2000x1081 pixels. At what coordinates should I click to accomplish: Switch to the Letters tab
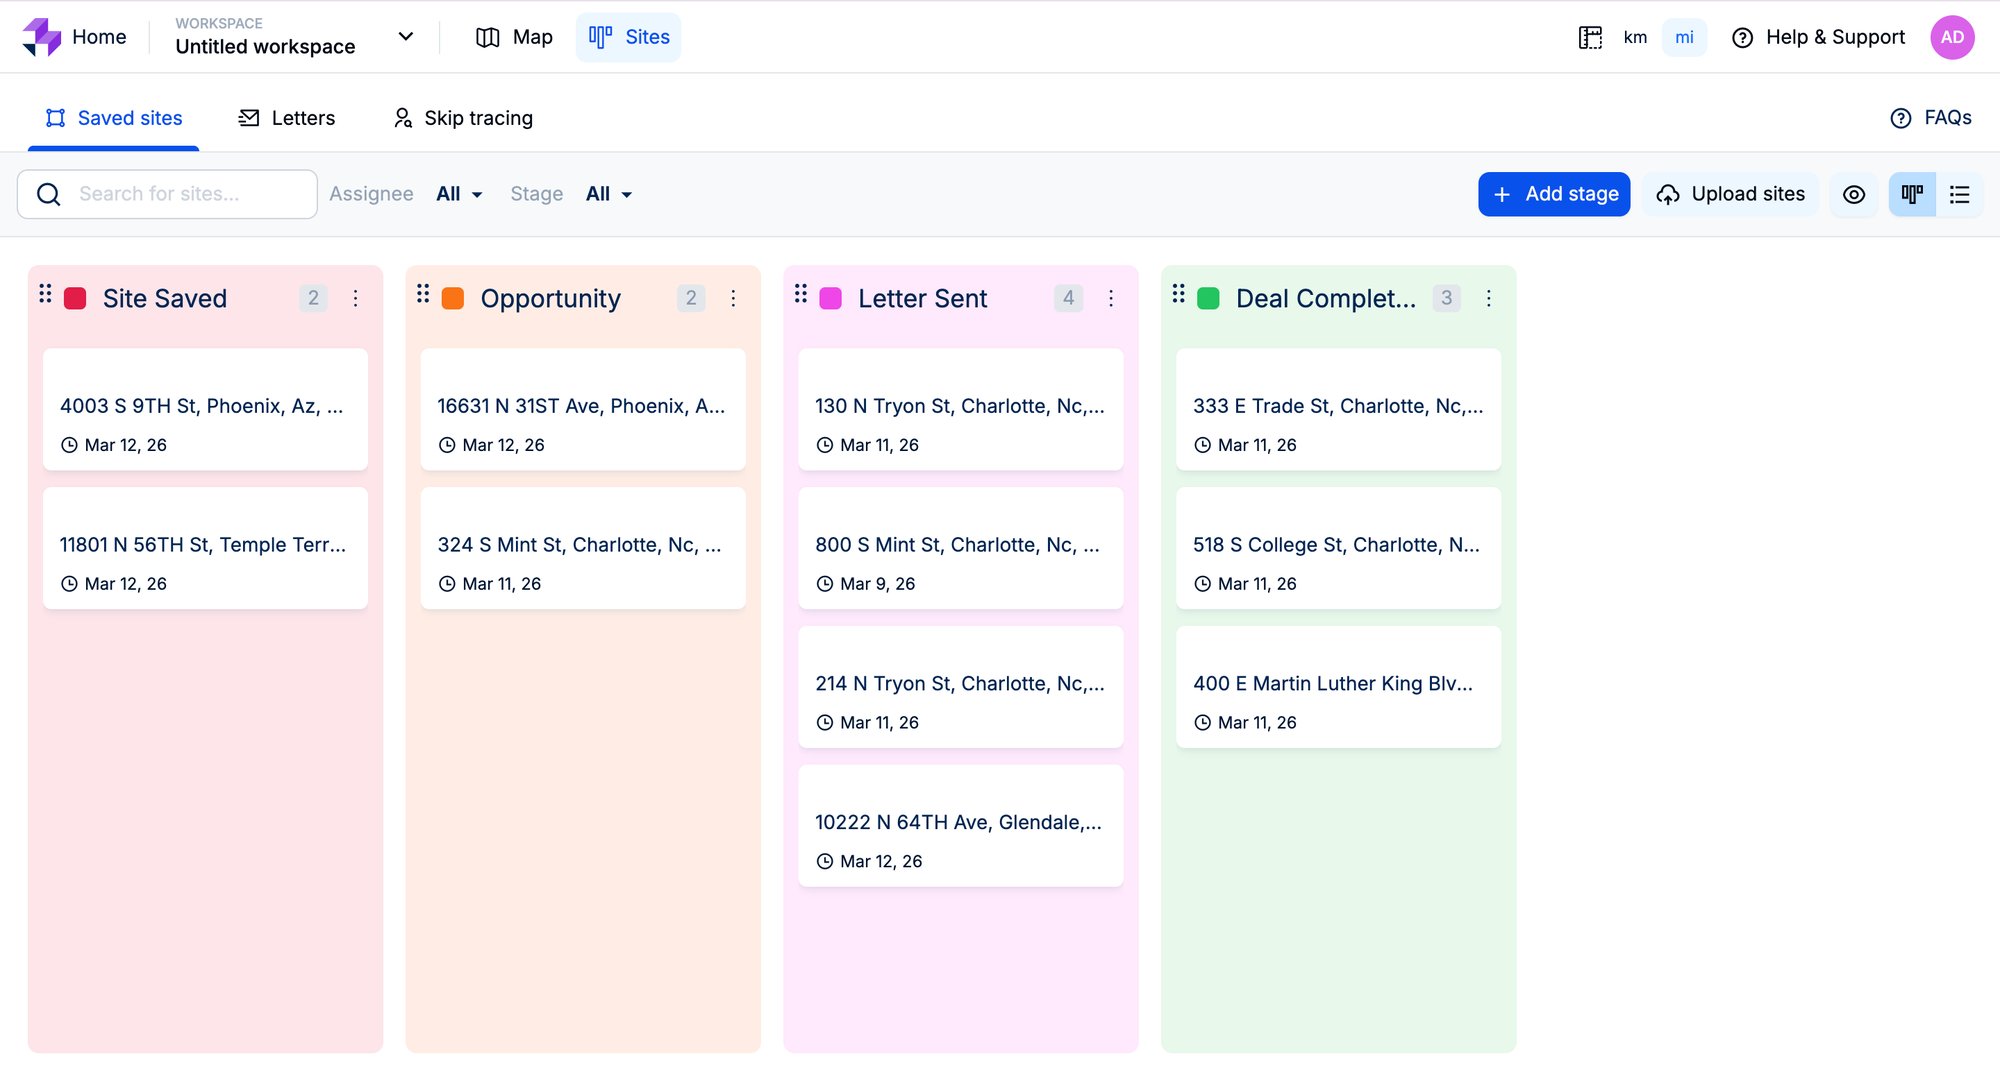pyautogui.click(x=287, y=118)
